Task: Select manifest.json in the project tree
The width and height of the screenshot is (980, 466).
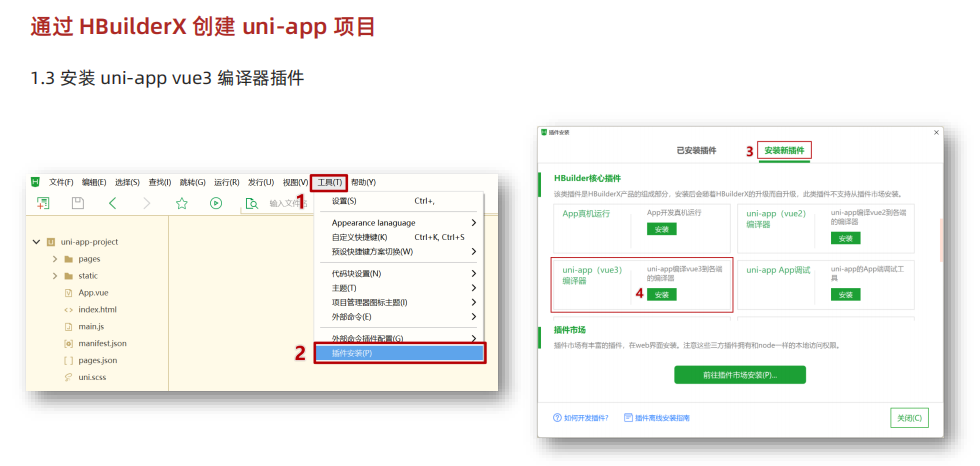Action: click(x=102, y=343)
